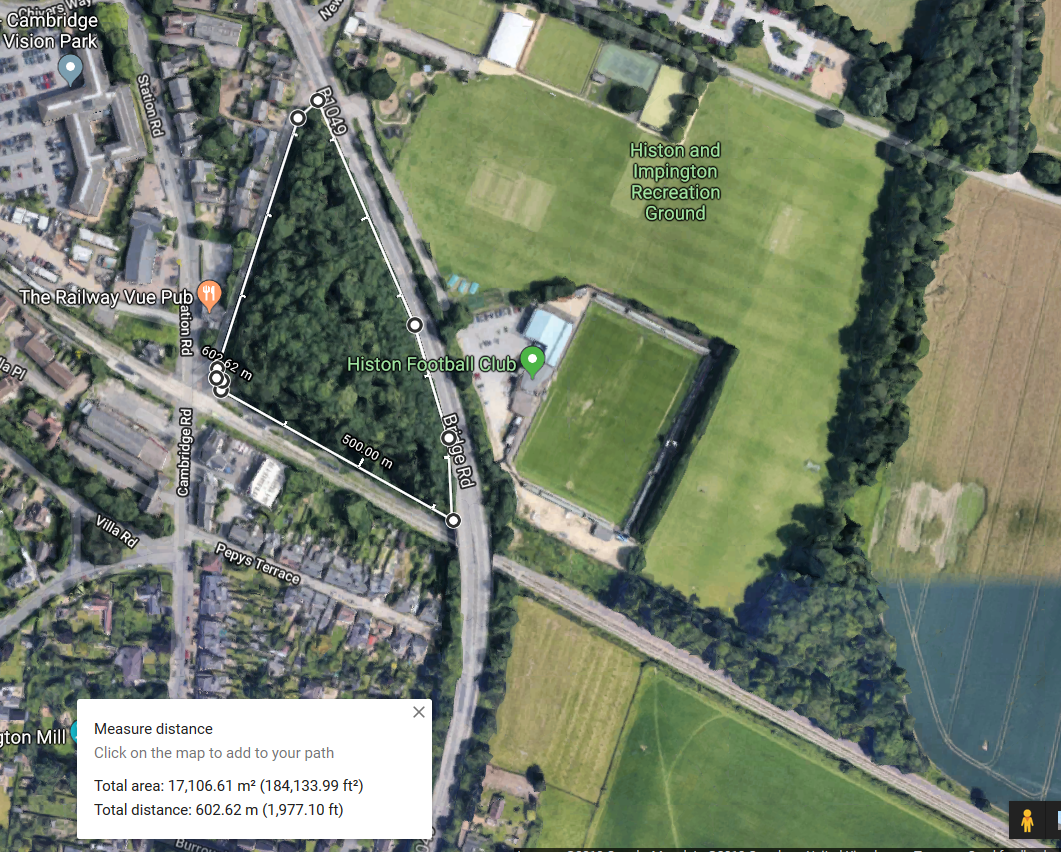Click the Cambridge Vision Park text label
1061x852 pixels.
50,30
